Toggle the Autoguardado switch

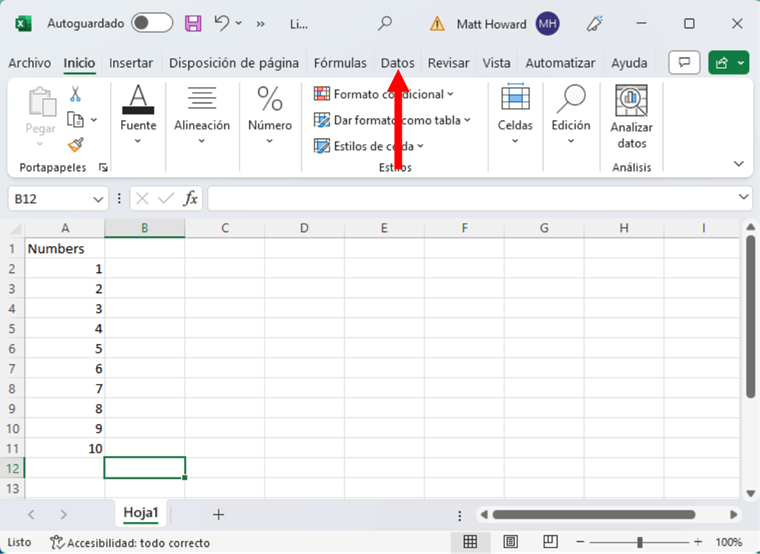tap(151, 23)
